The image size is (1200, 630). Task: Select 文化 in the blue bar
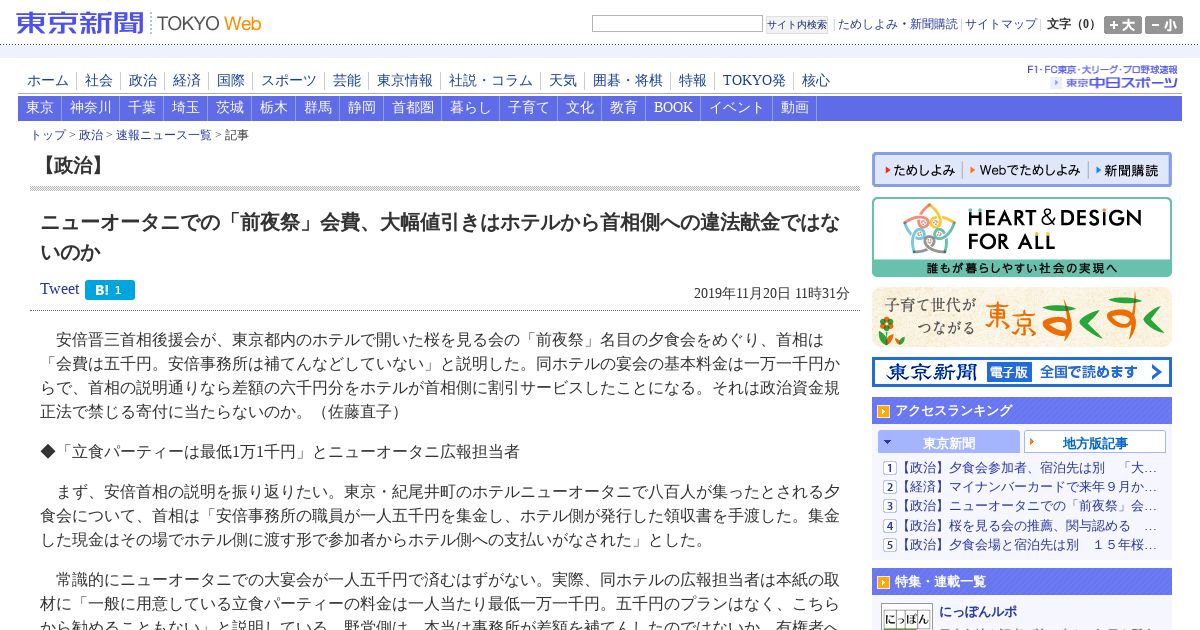click(580, 108)
